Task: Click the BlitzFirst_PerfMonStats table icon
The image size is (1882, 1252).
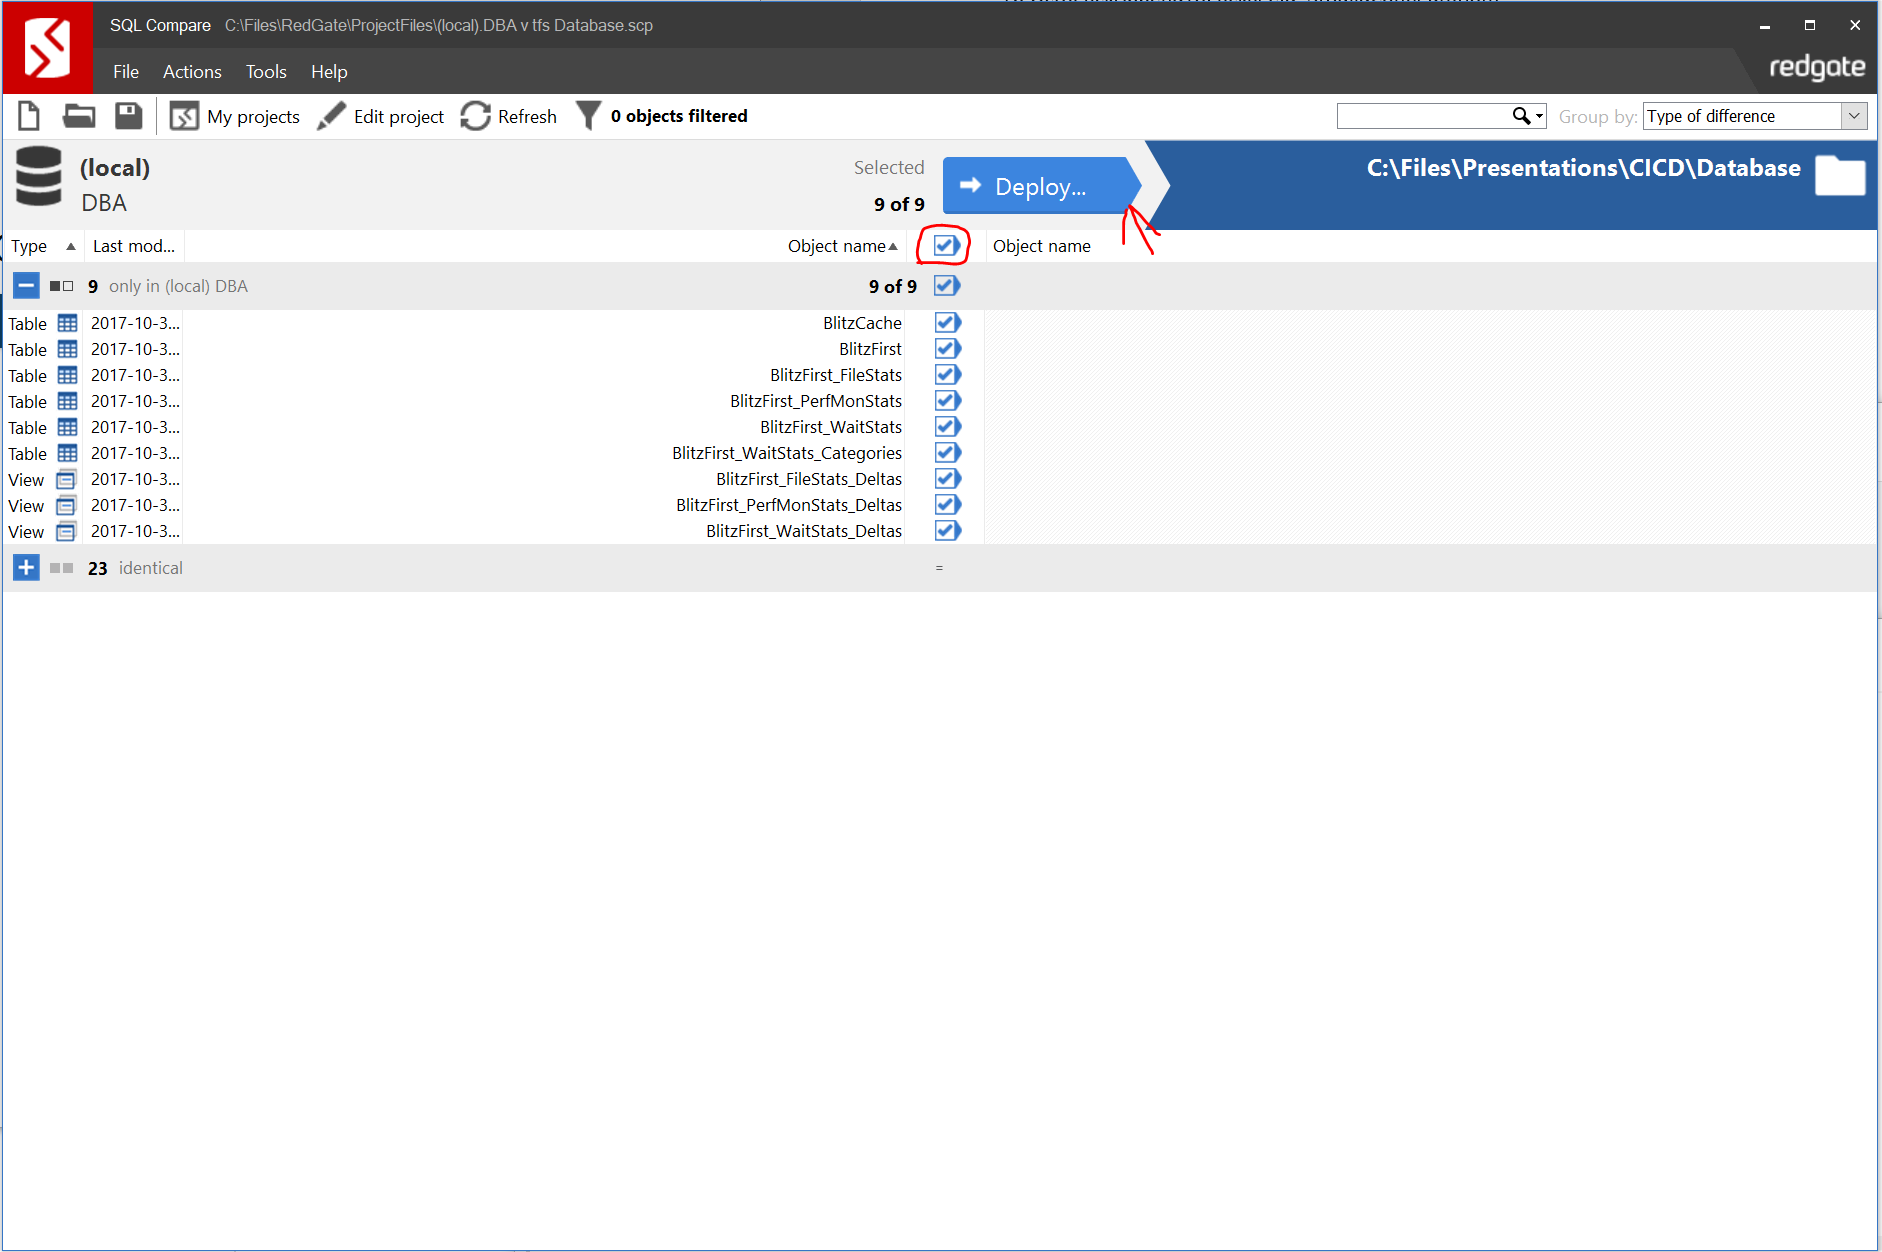Action: click(x=67, y=401)
